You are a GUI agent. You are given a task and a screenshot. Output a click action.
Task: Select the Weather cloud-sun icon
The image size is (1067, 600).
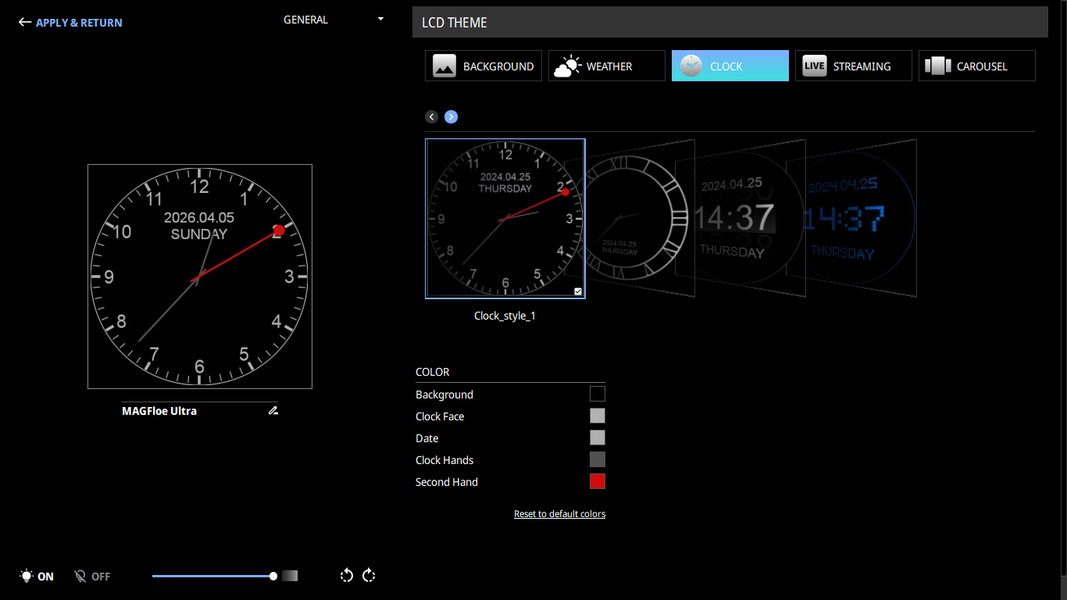pos(567,66)
